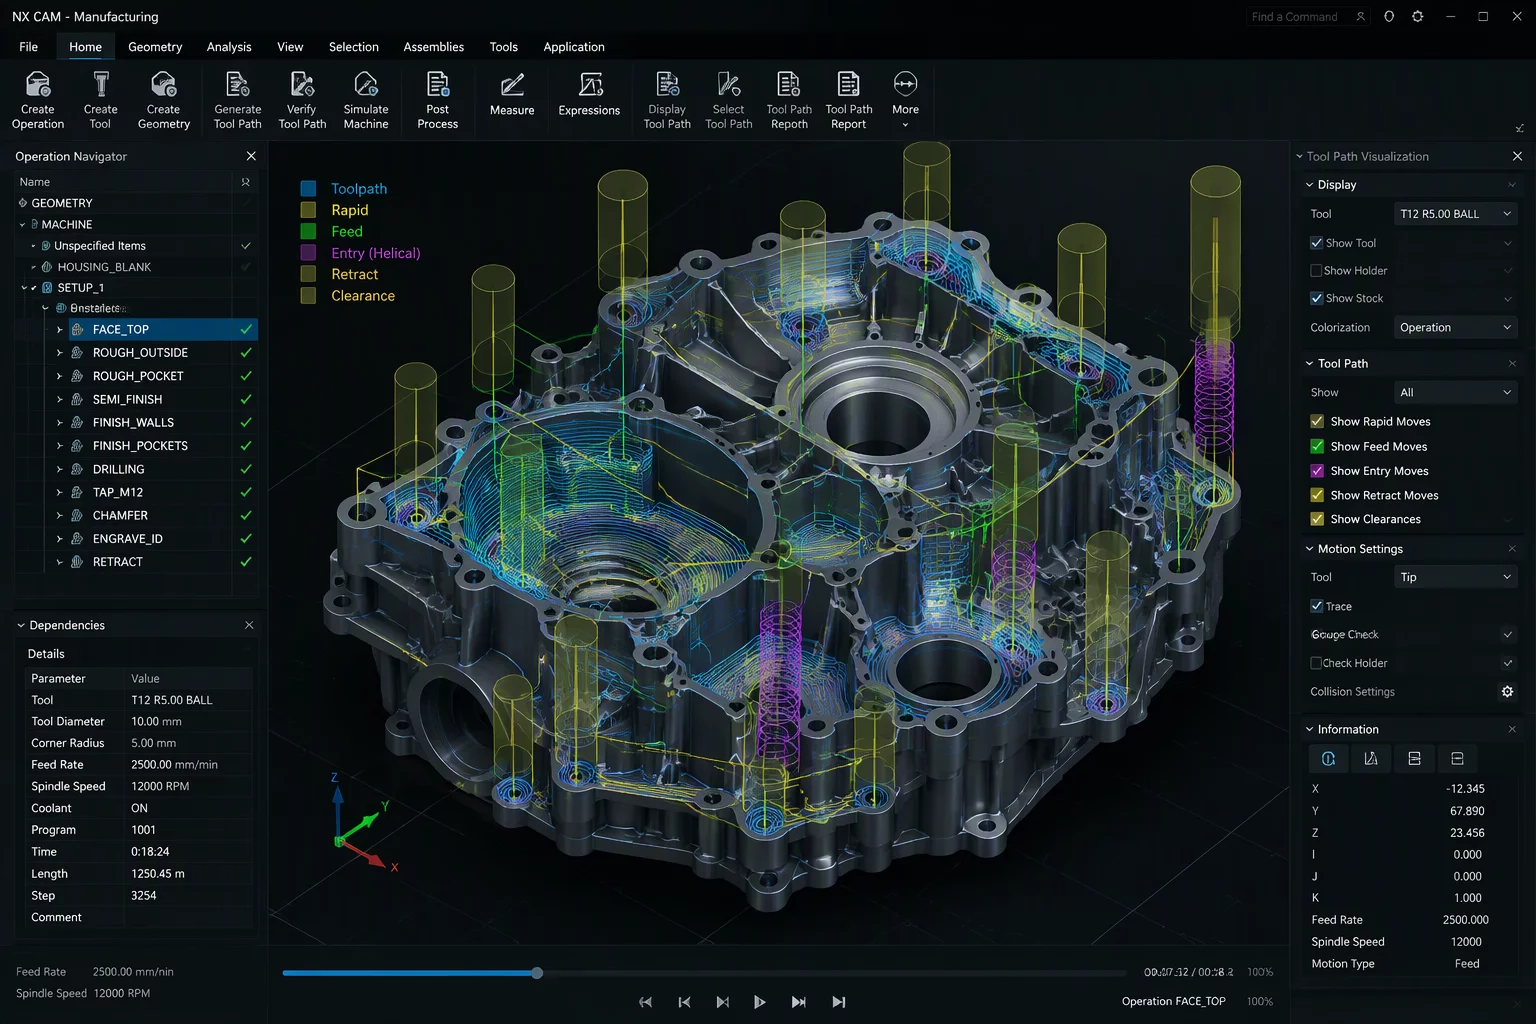Viewport: 1536px width, 1024px height.
Task: Run Verify Tool Path
Action: (302, 100)
